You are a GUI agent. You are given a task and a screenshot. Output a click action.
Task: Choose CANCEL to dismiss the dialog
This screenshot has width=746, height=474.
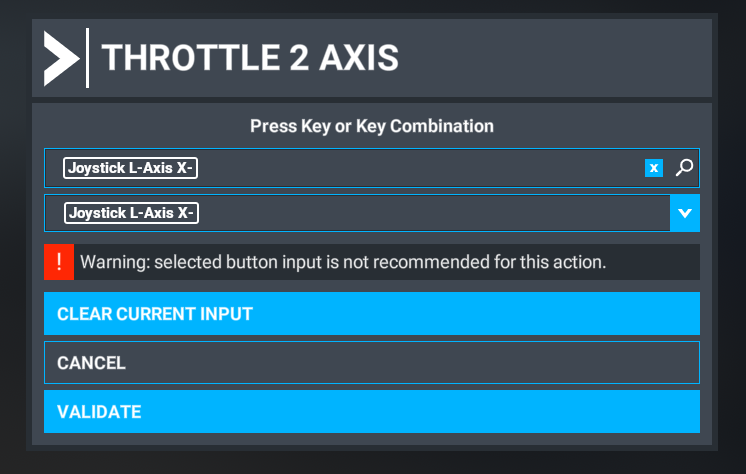[x=372, y=363]
